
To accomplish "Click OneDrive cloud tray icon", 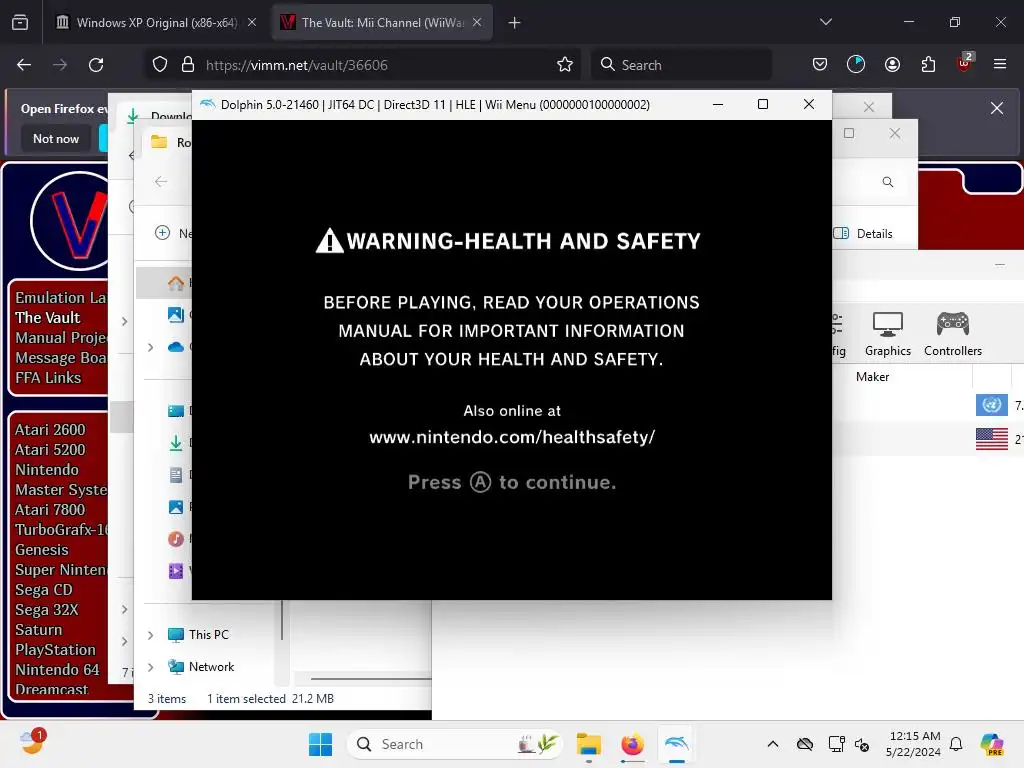I will pyautogui.click(x=805, y=744).
